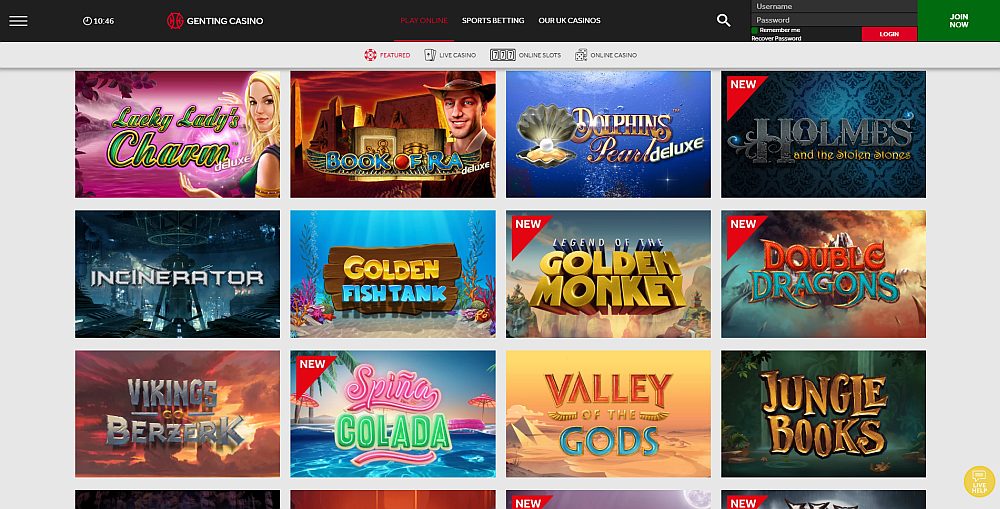The image size is (1000, 509).
Task: Select the Double Dragons game tile
Action: point(823,274)
